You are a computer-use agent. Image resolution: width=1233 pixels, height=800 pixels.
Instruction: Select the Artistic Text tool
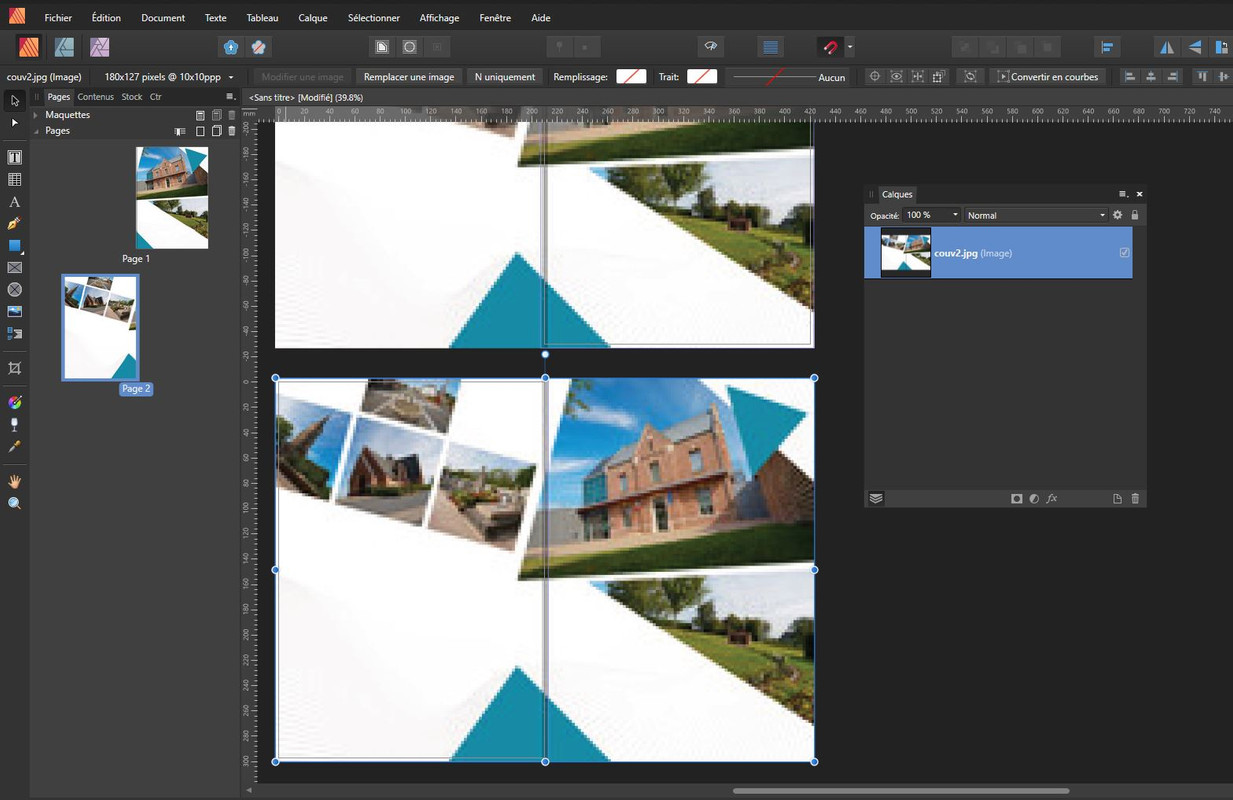tap(15, 202)
